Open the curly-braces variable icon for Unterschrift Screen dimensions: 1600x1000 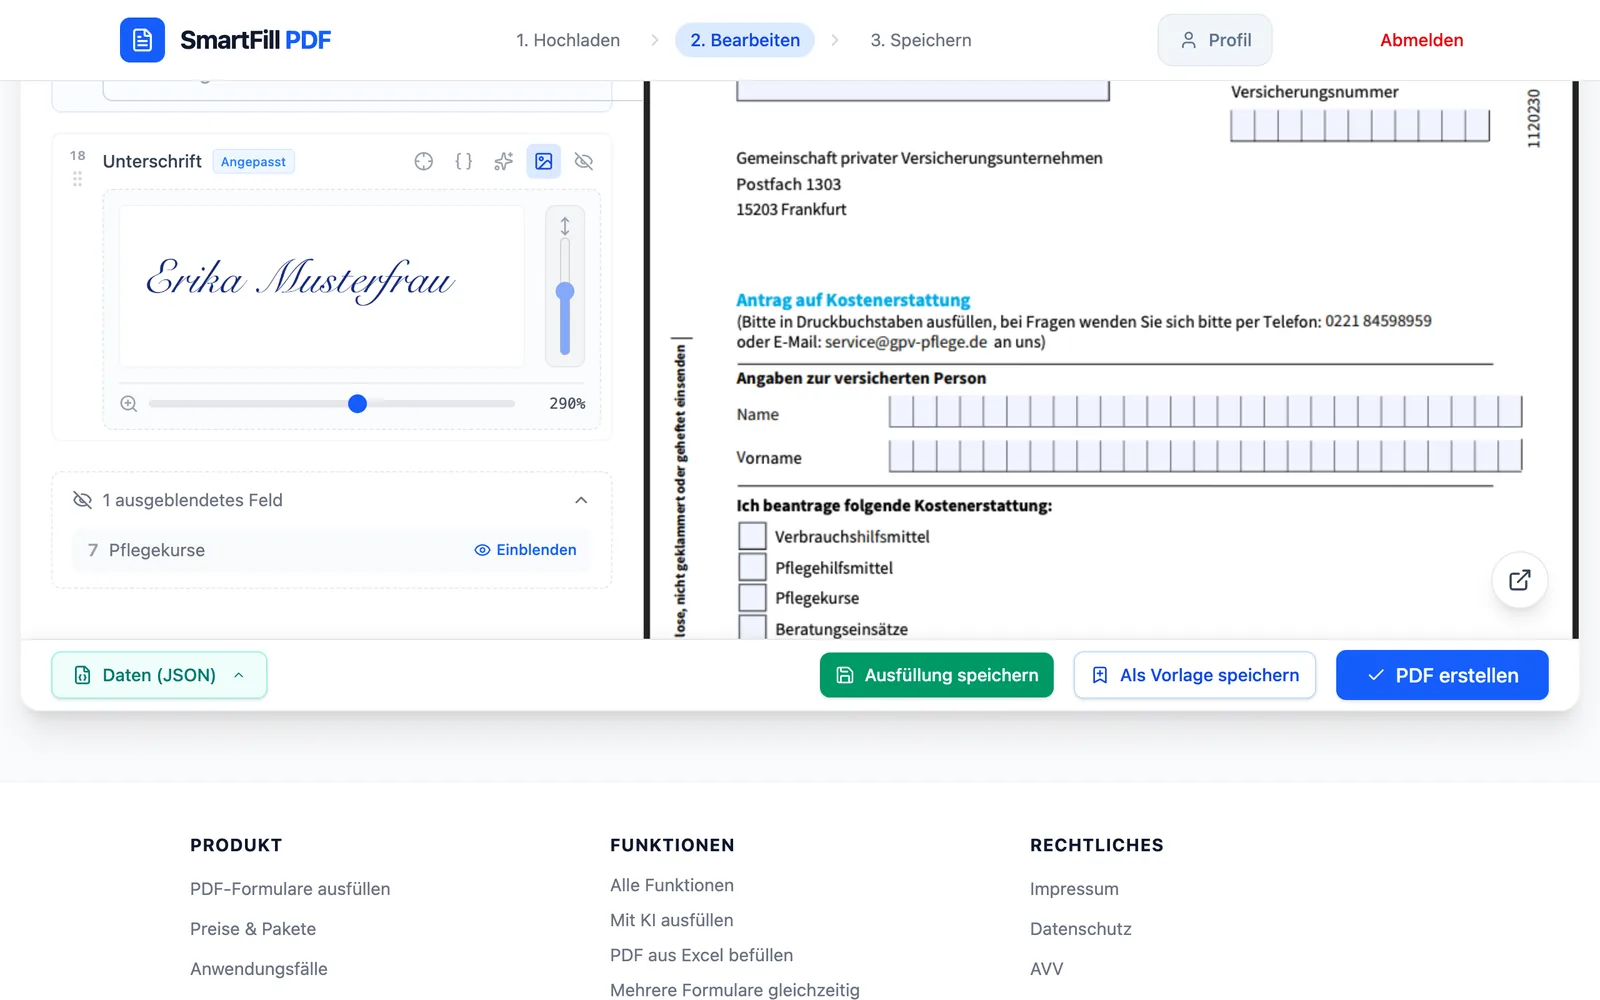pyautogui.click(x=464, y=161)
